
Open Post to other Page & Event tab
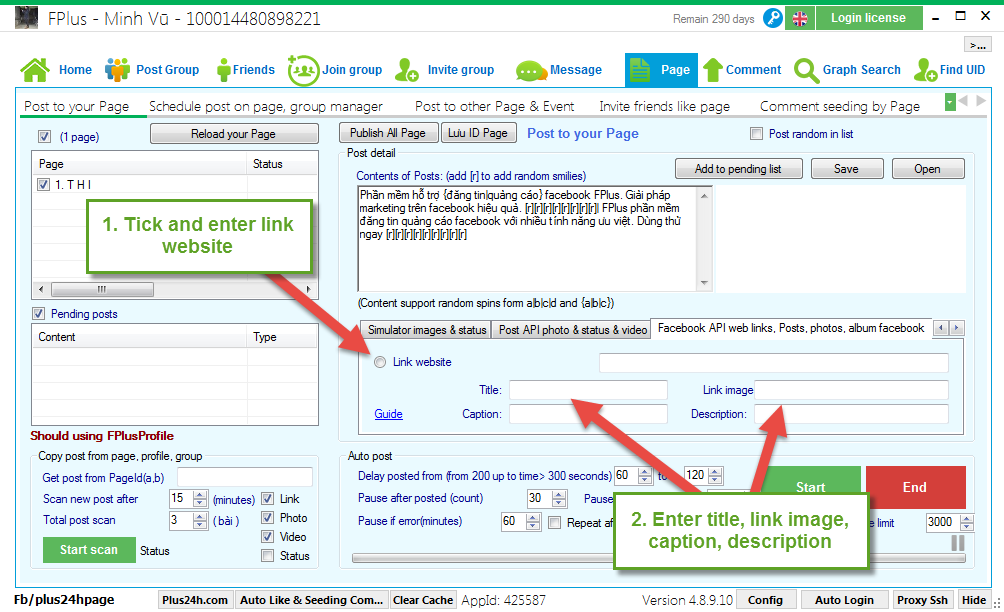point(494,106)
